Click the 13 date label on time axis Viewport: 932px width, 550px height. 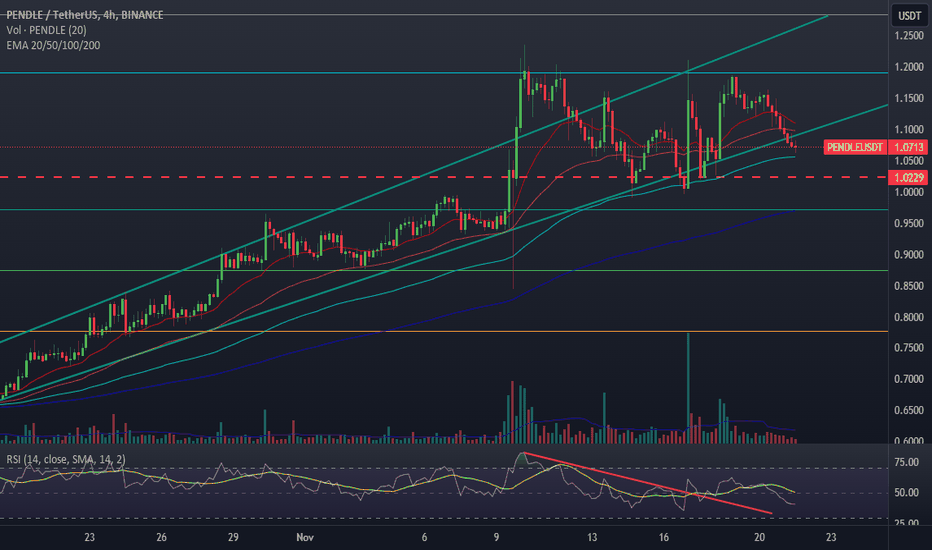(592, 538)
